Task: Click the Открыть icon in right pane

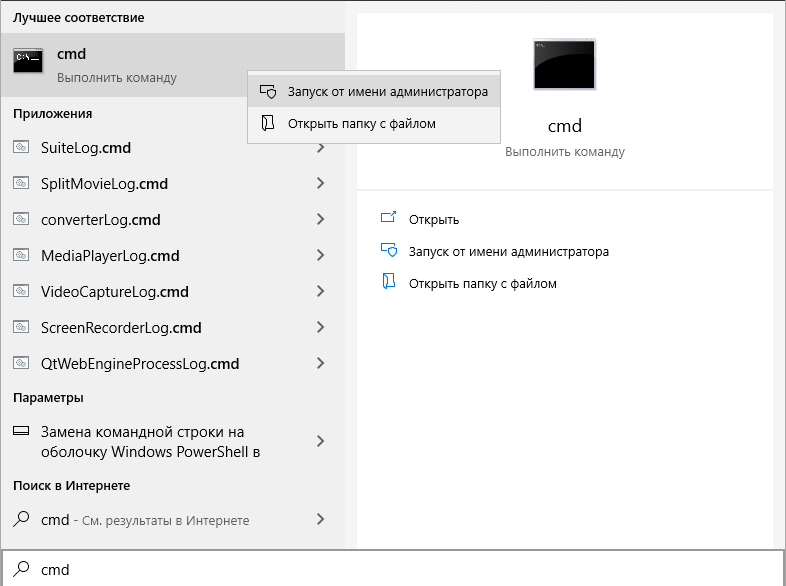Action: click(x=388, y=217)
